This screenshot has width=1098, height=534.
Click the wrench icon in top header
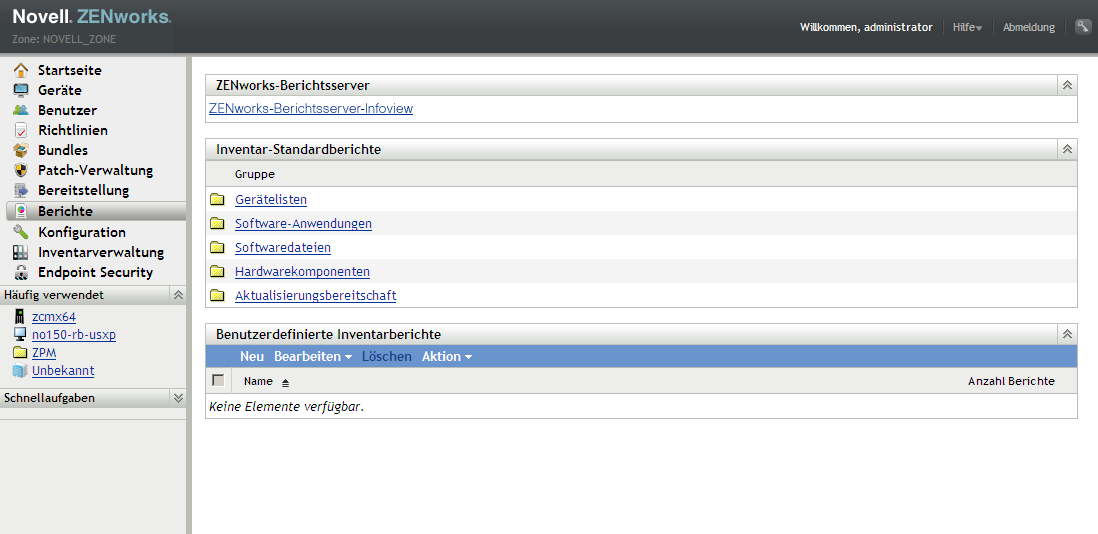(1082, 27)
